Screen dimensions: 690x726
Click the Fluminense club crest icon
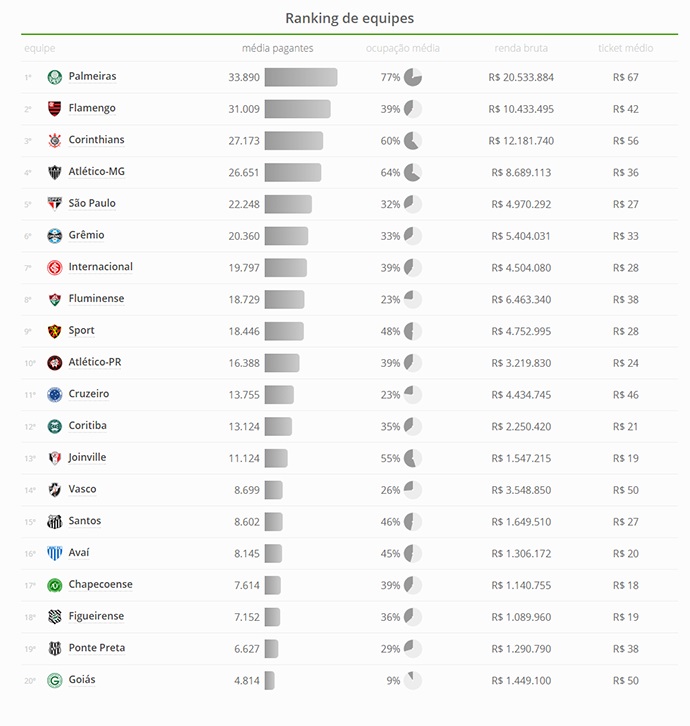tap(55, 300)
